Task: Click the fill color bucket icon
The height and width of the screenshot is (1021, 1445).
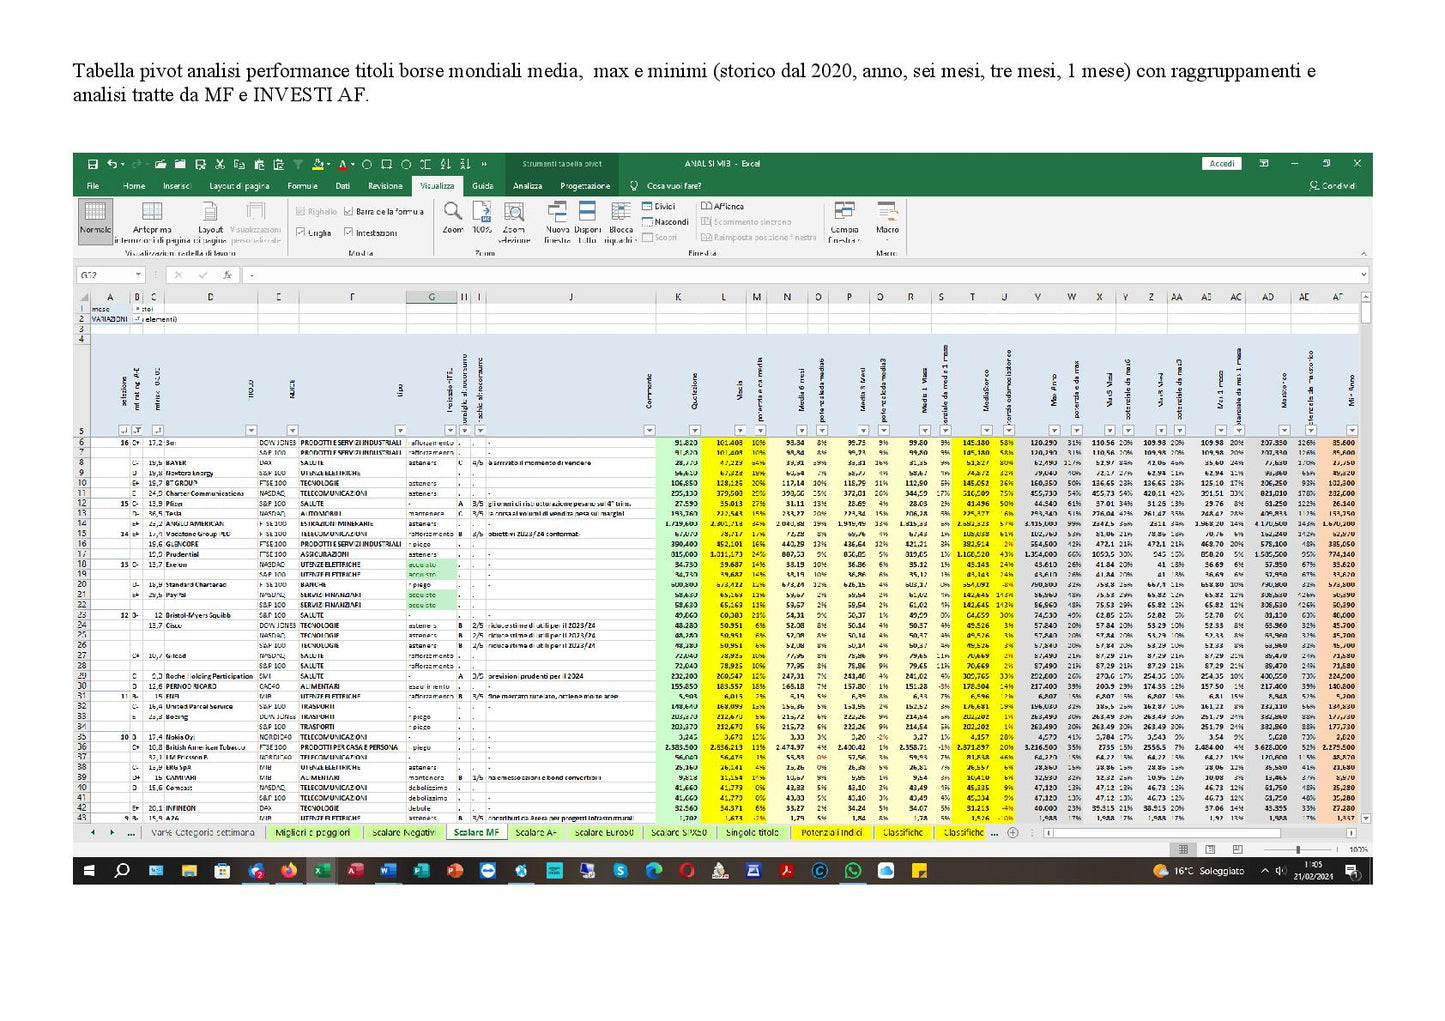Action: [318, 164]
